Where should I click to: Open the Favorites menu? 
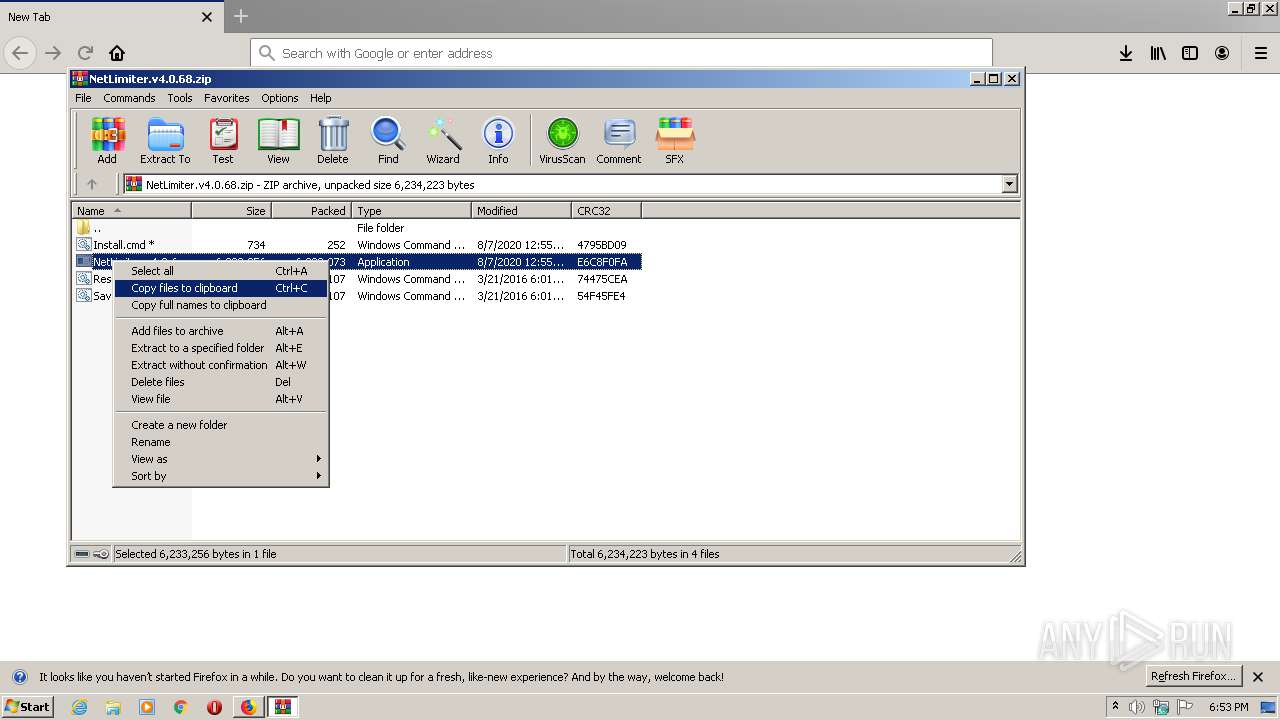(x=227, y=98)
